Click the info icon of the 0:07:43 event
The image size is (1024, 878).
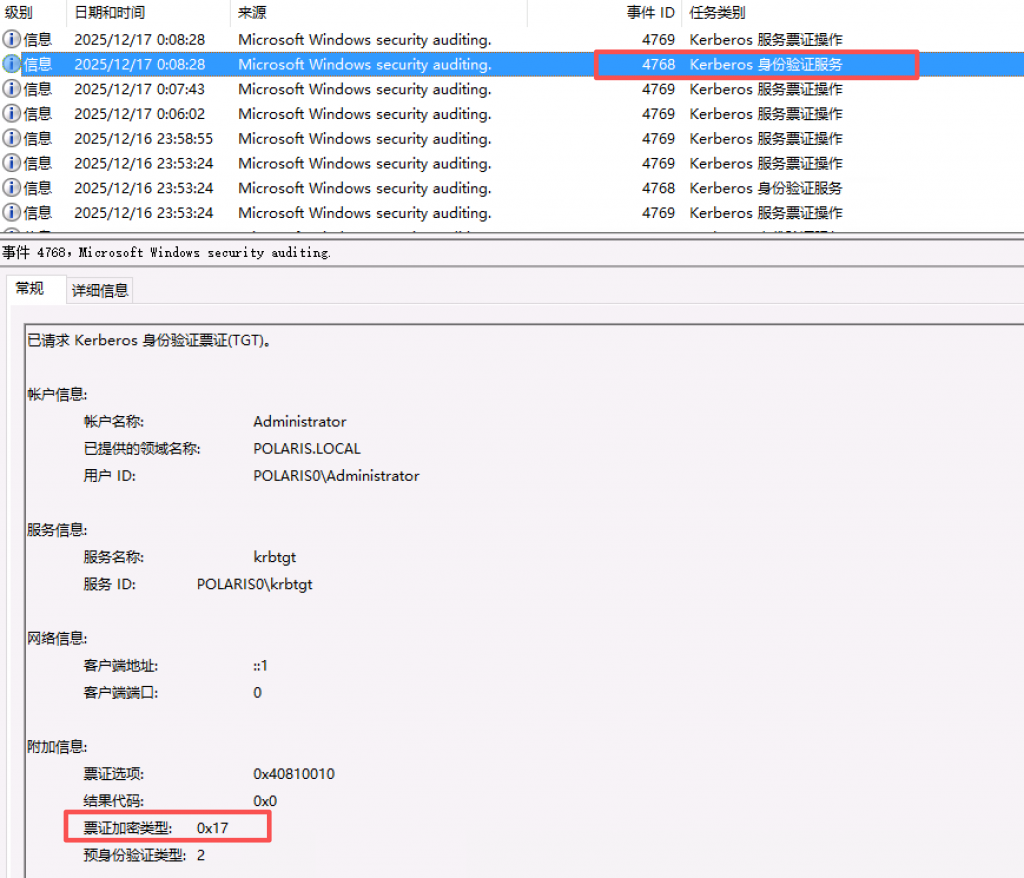click(11, 89)
